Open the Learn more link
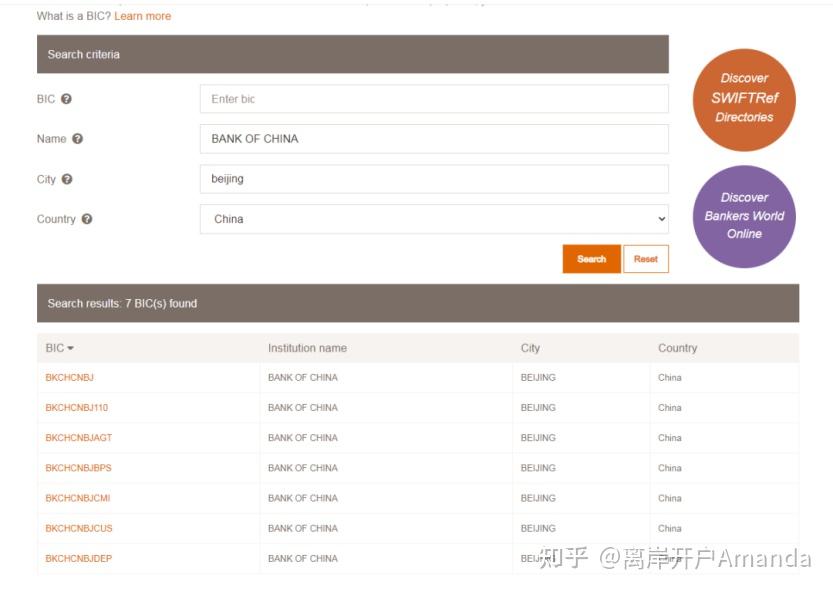This screenshot has height=592, width=833. (142, 16)
